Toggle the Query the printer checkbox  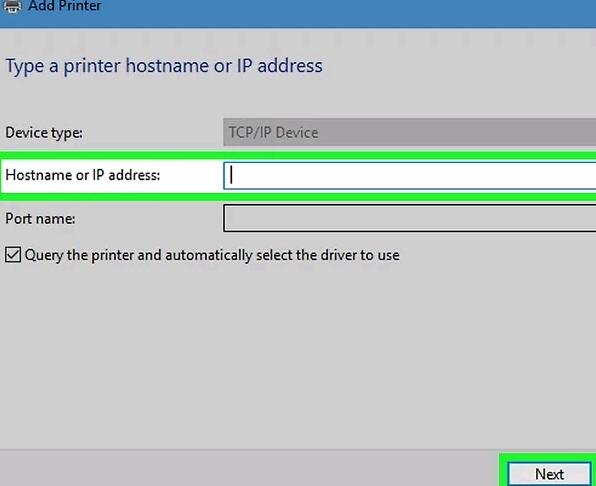pos(13,255)
